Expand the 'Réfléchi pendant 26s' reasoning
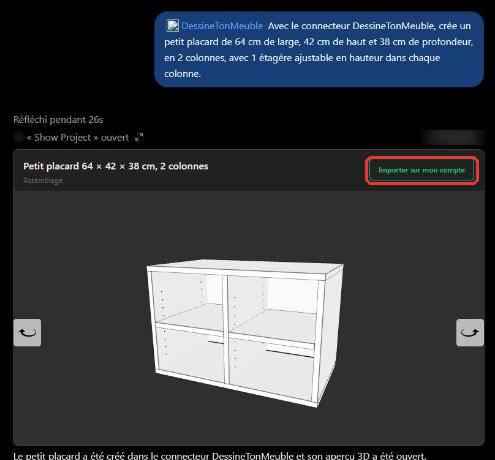Image resolution: width=495 pixels, height=460 pixels. [x=58, y=120]
